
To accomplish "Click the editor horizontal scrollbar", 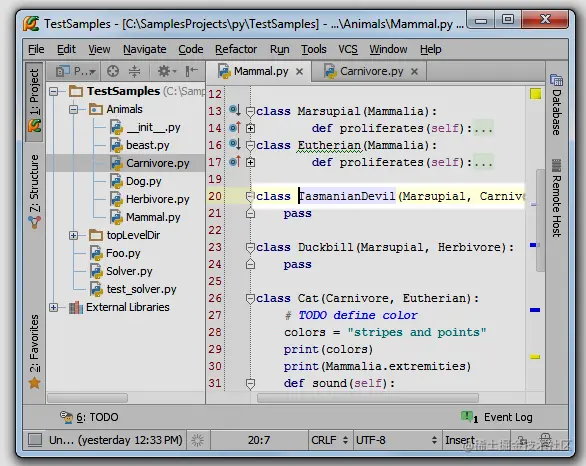I will click(x=368, y=398).
